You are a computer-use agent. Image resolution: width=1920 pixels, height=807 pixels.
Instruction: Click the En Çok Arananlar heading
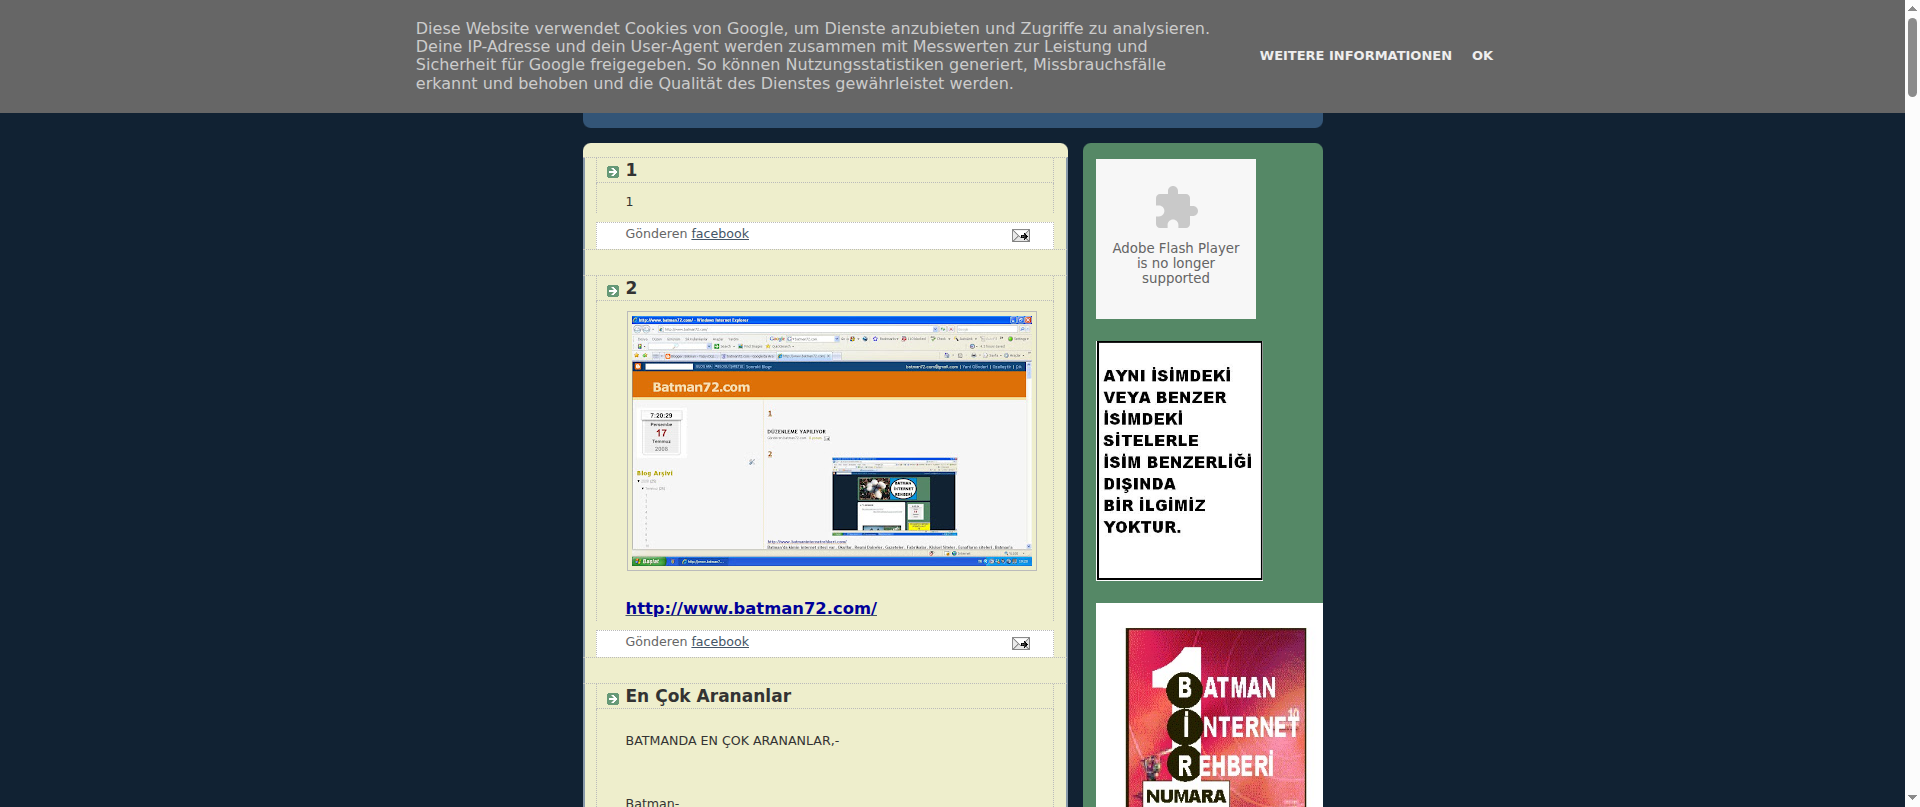point(708,696)
